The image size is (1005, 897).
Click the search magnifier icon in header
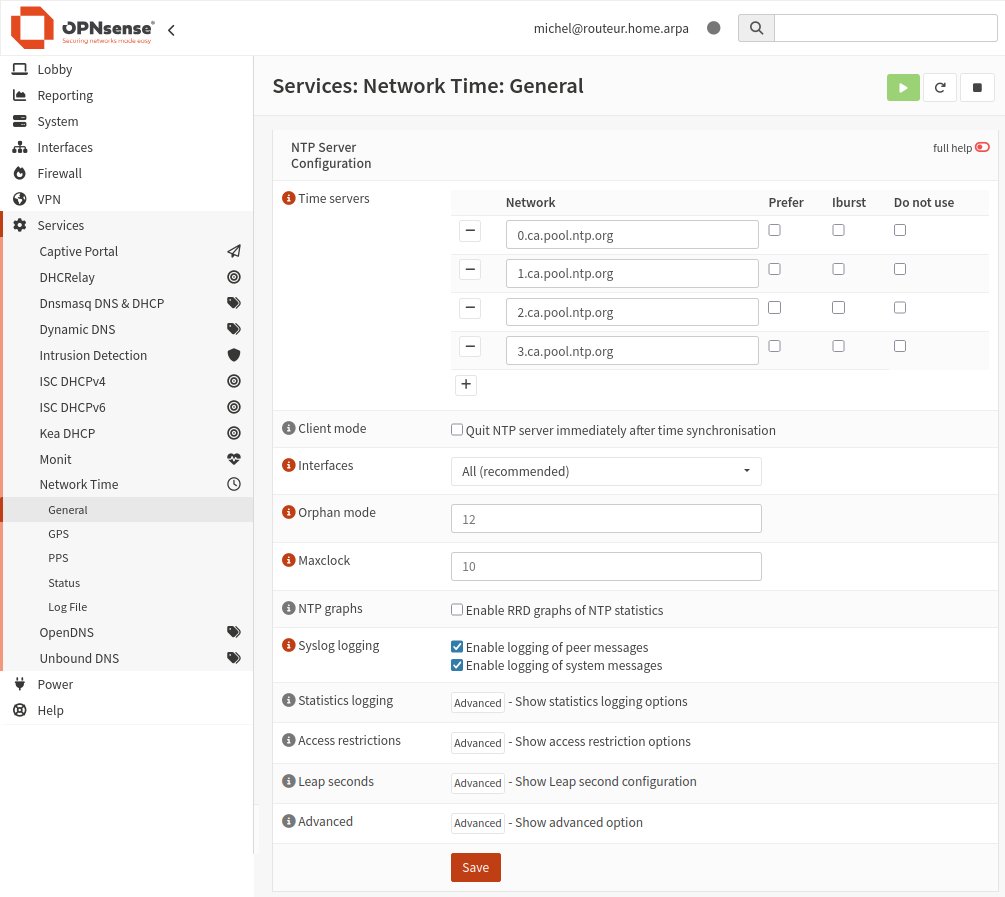[756, 28]
